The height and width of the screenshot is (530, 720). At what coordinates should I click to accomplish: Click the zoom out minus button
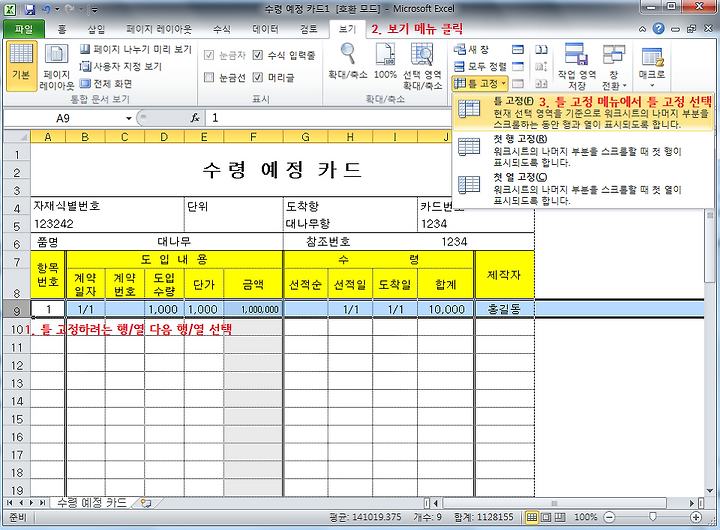pyautogui.click(x=609, y=518)
